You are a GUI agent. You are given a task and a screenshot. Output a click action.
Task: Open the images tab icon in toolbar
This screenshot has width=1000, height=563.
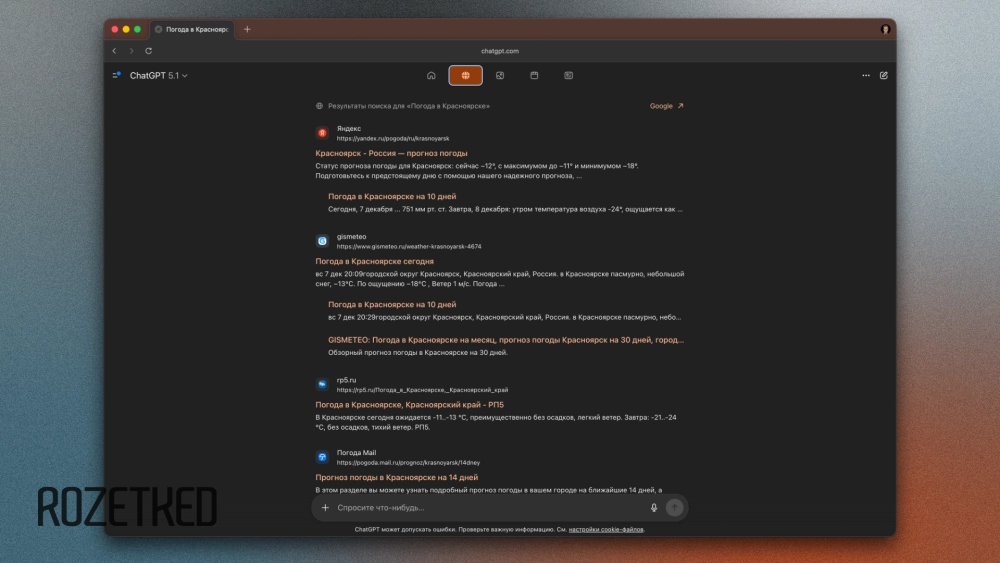click(x=500, y=75)
